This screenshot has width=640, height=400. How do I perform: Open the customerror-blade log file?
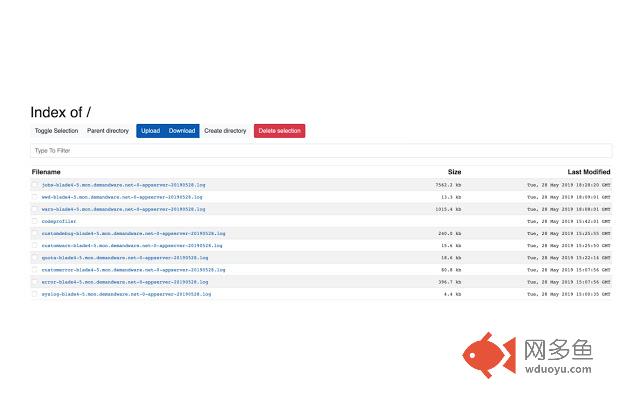(x=133, y=270)
